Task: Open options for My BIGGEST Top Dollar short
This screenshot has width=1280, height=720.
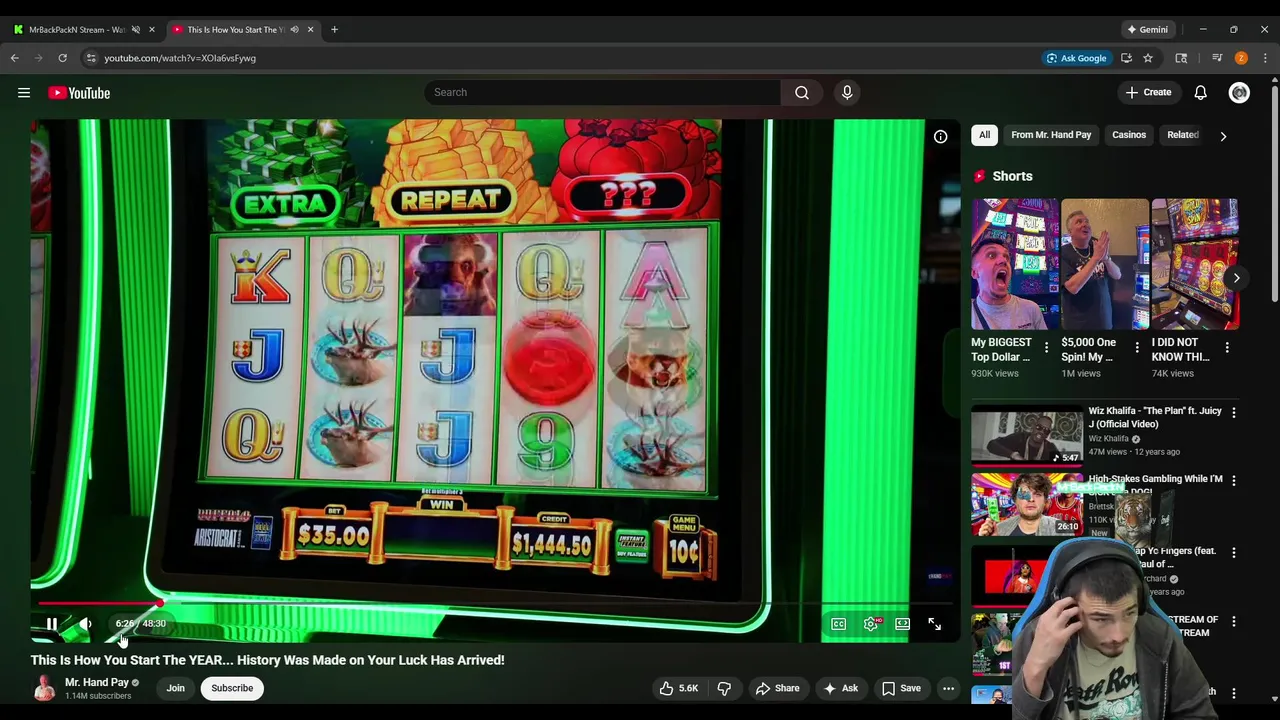Action: point(1047,348)
